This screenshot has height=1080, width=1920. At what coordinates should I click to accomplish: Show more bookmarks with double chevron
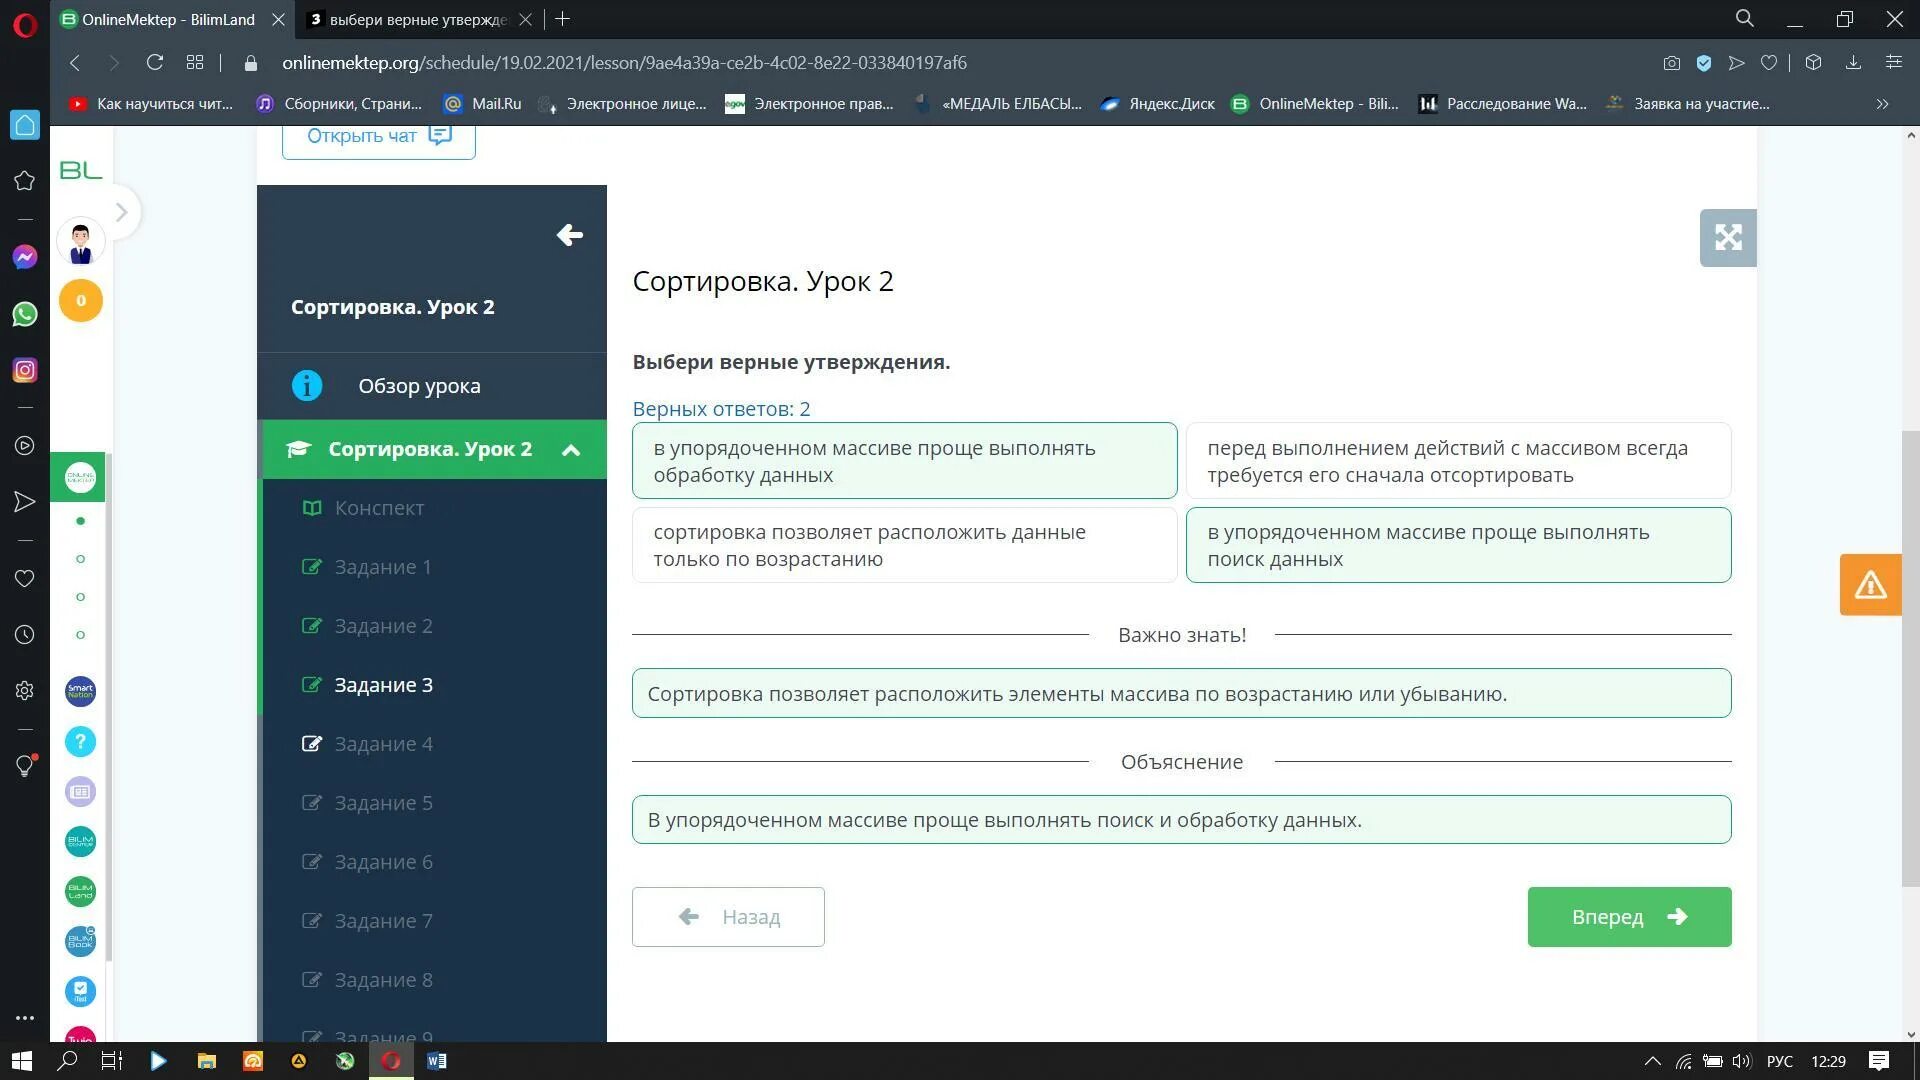1882,104
